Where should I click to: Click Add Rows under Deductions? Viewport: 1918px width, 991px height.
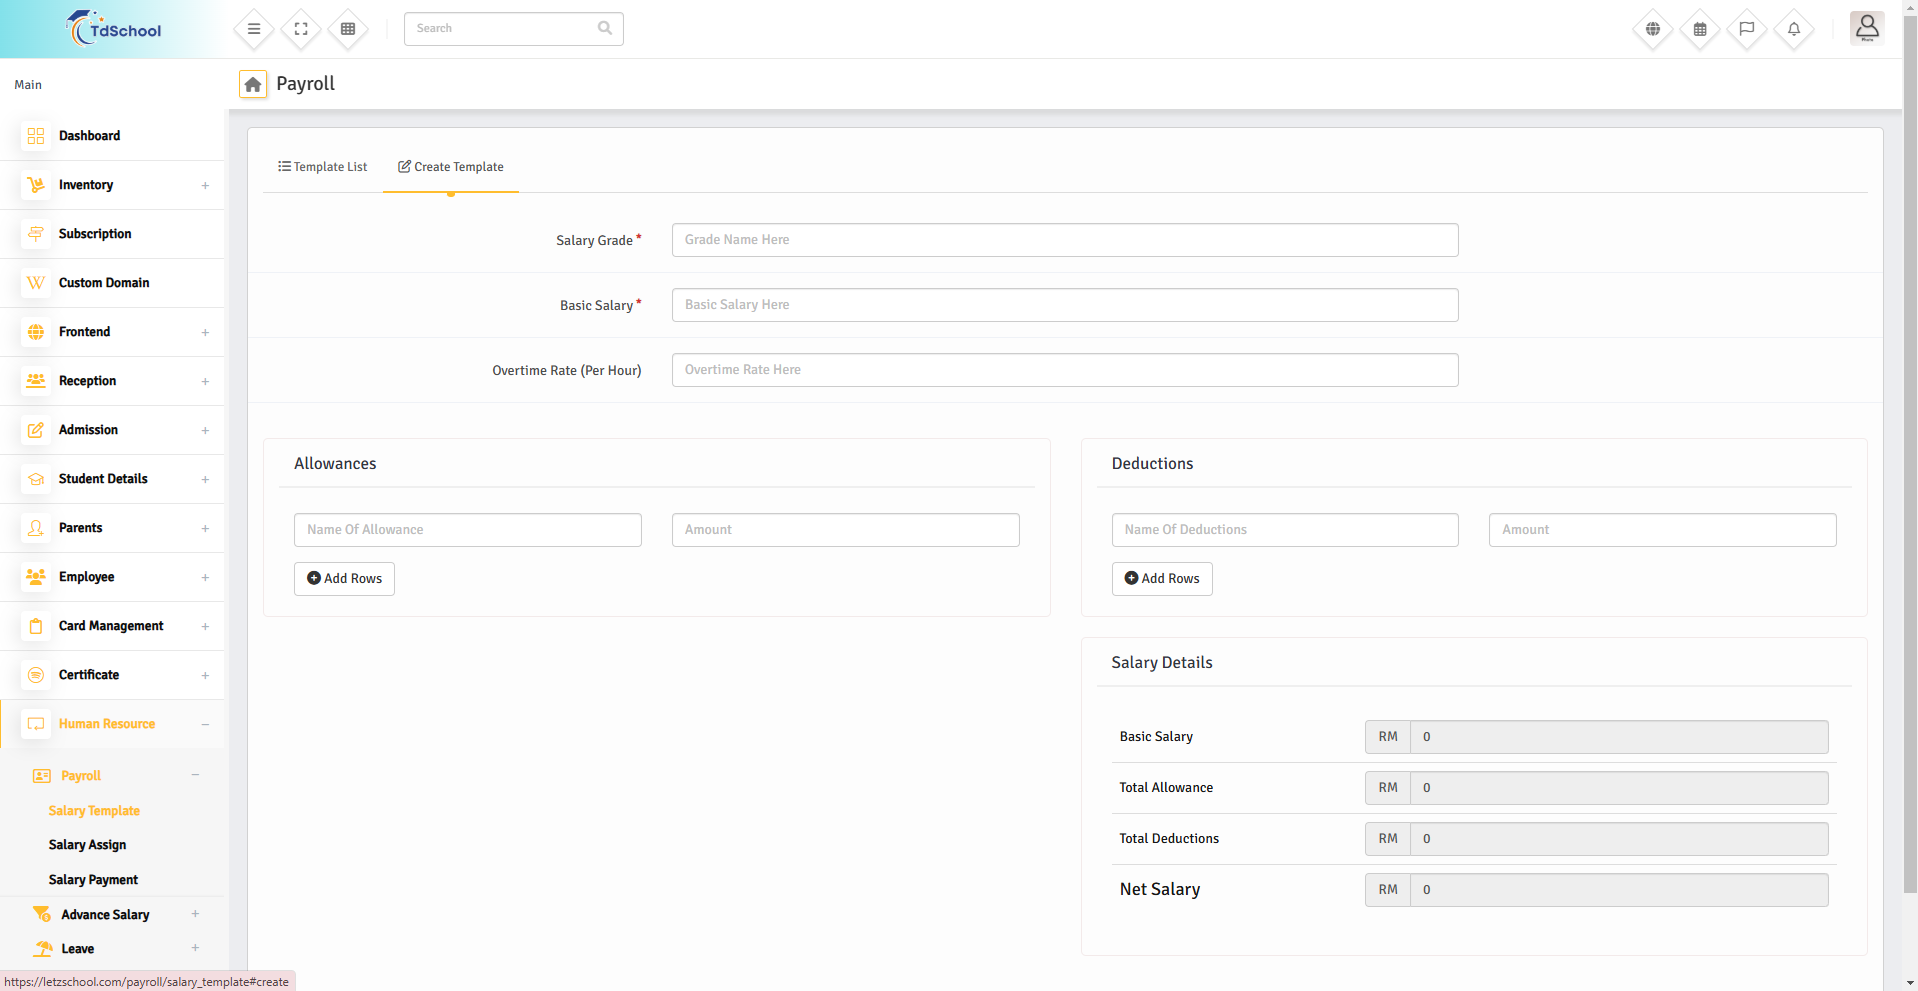pyautogui.click(x=1162, y=579)
